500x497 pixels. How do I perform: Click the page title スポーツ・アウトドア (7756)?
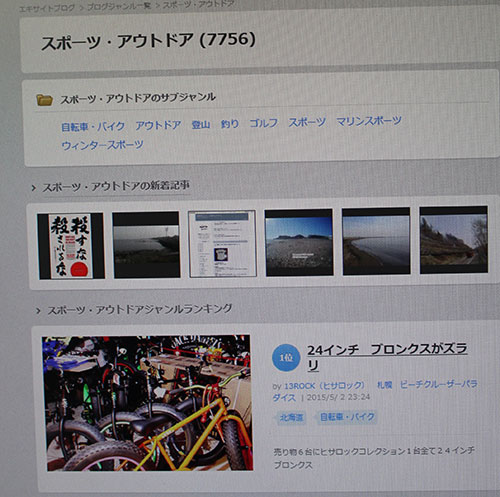point(148,41)
